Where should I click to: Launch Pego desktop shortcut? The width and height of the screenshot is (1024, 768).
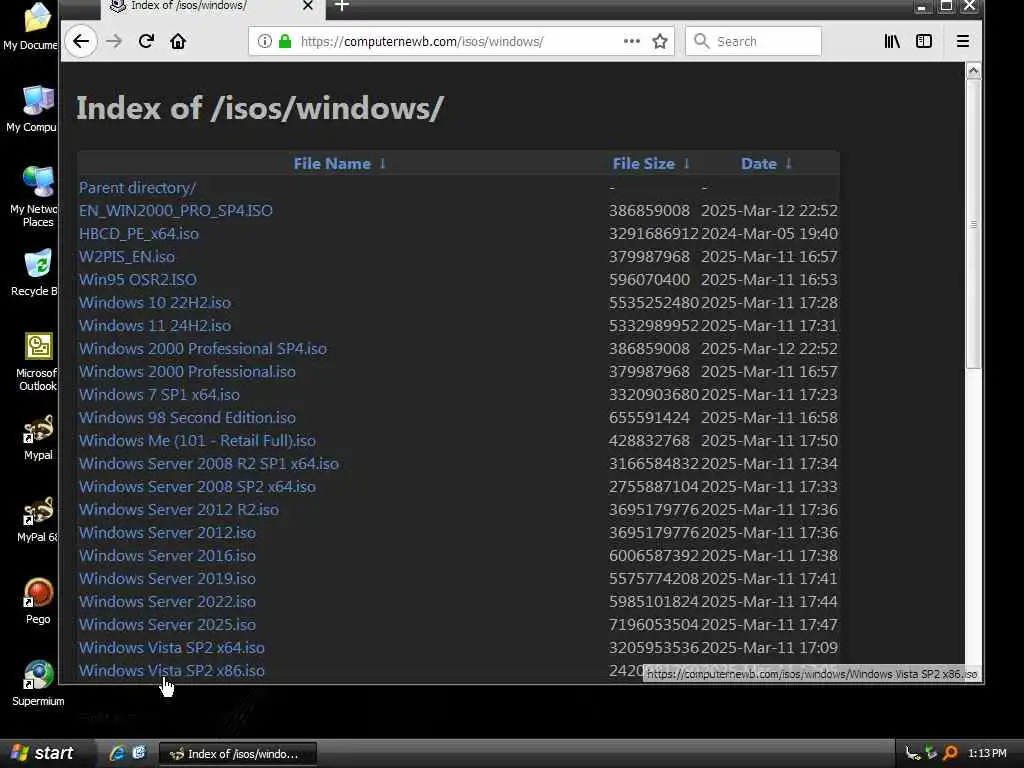(x=38, y=601)
